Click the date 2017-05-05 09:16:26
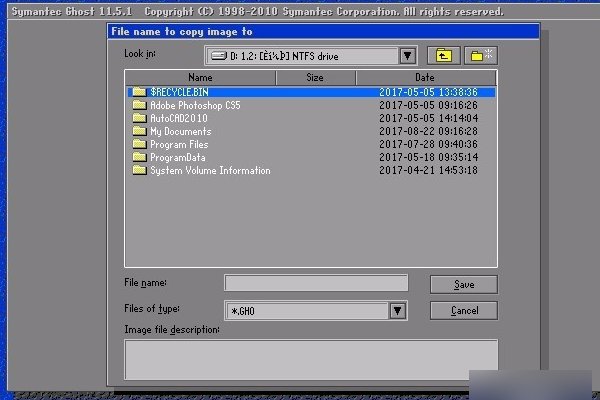600x400 pixels. click(x=428, y=105)
